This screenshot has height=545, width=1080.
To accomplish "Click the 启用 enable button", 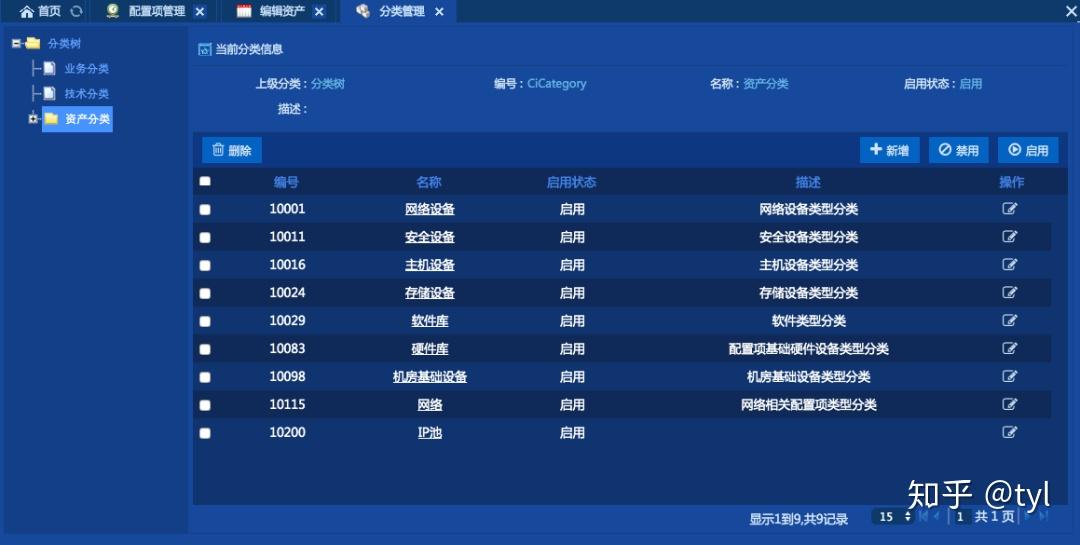I will [1028, 150].
